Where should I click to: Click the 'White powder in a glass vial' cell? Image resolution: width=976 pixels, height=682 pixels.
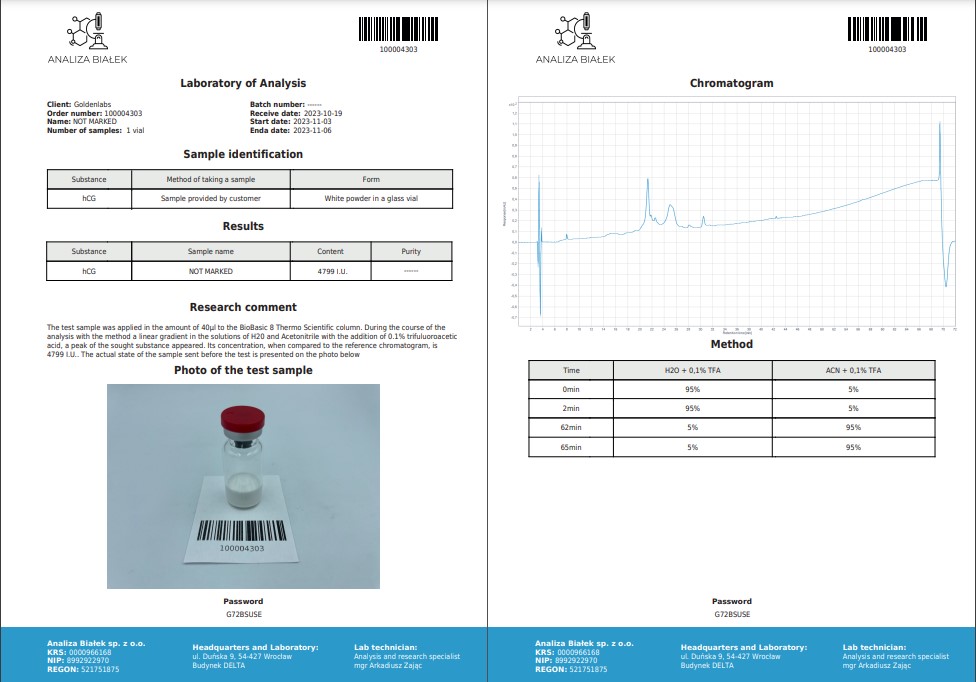(371, 199)
